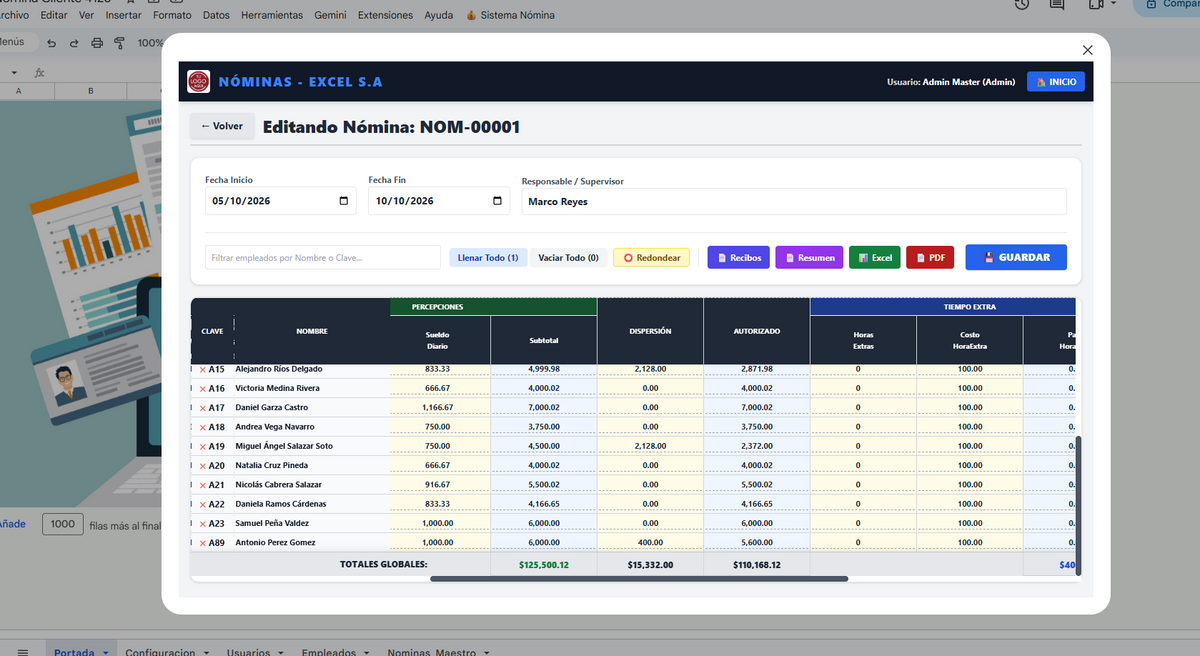
Task: Open Configuracion sheet tab dropdown arrow
Action: tap(206, 652)
